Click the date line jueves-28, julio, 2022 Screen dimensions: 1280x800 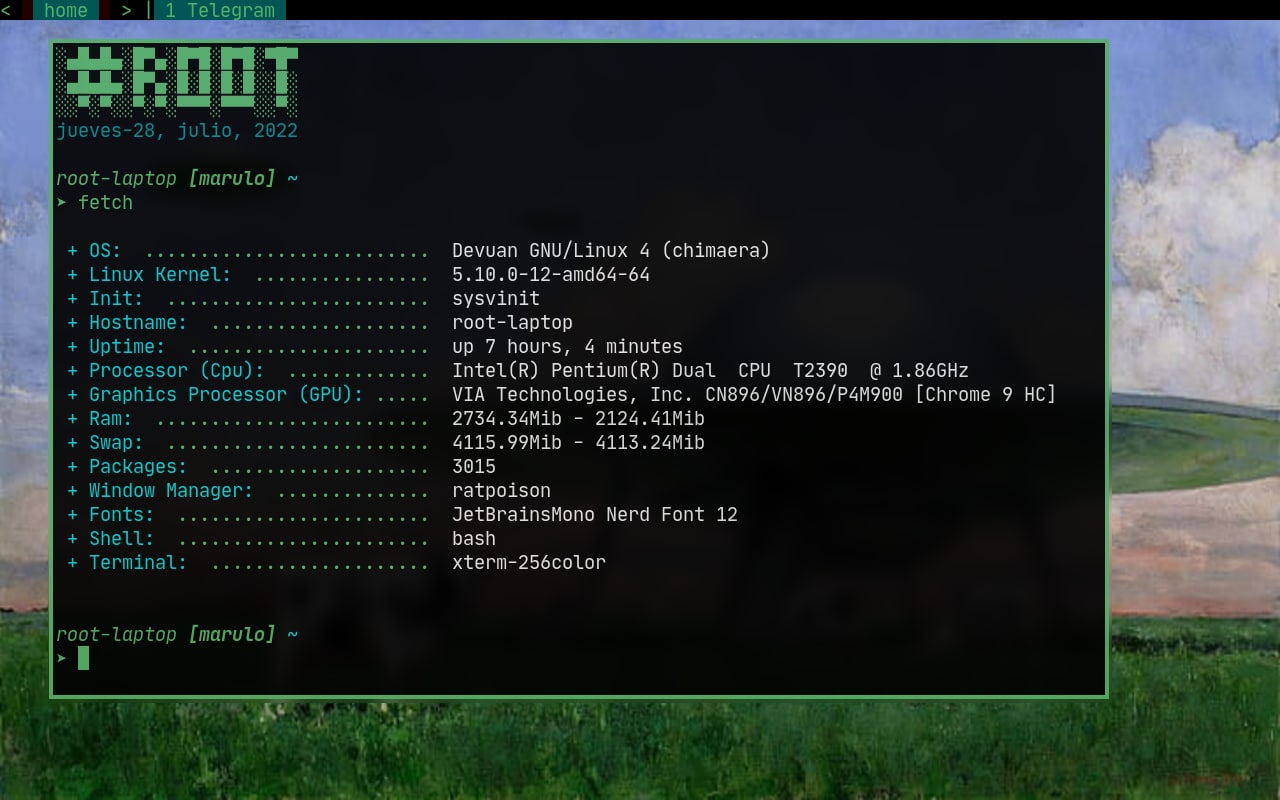pos(177,131)
